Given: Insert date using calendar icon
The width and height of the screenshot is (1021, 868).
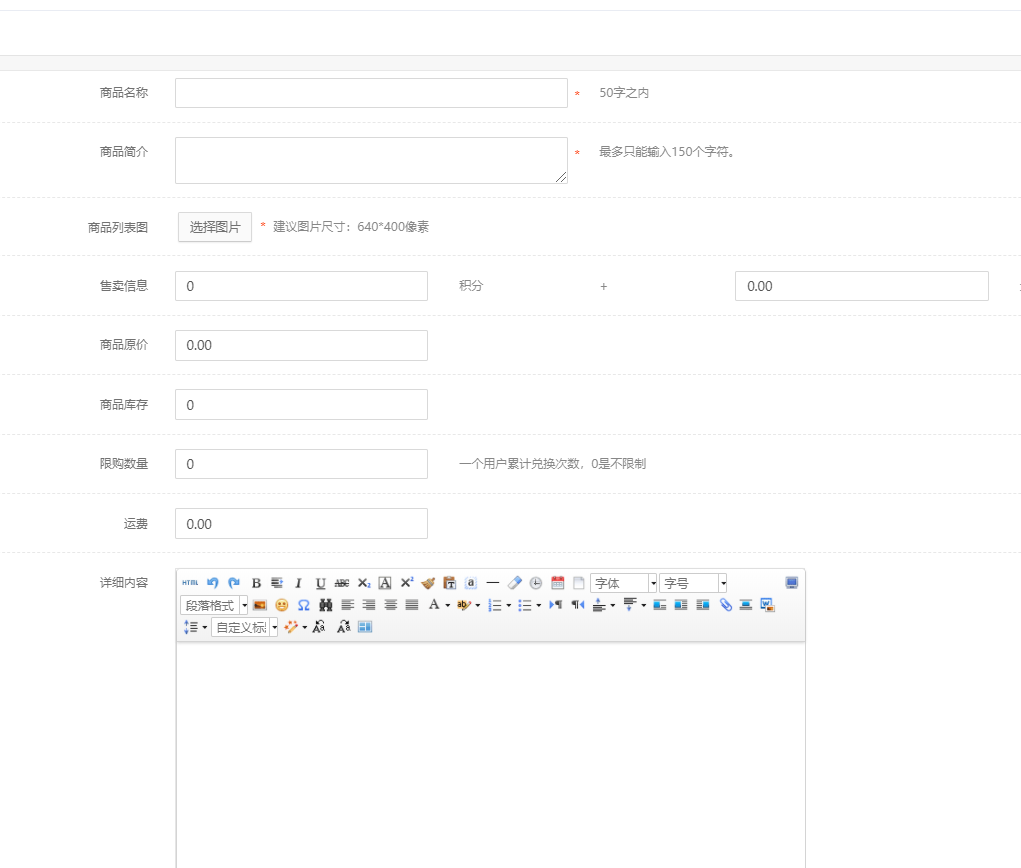Looking at the screenshot, I should coord(558,583).
